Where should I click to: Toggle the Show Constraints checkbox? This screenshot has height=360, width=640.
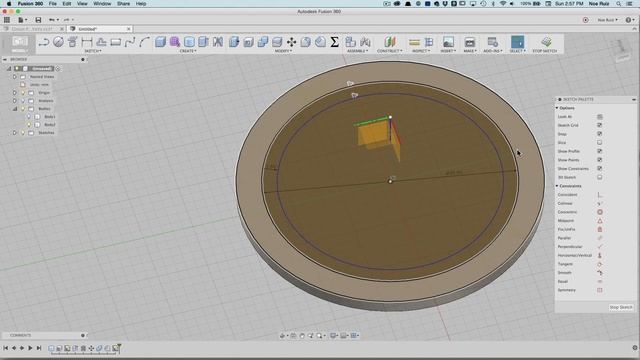pos(600,169)
